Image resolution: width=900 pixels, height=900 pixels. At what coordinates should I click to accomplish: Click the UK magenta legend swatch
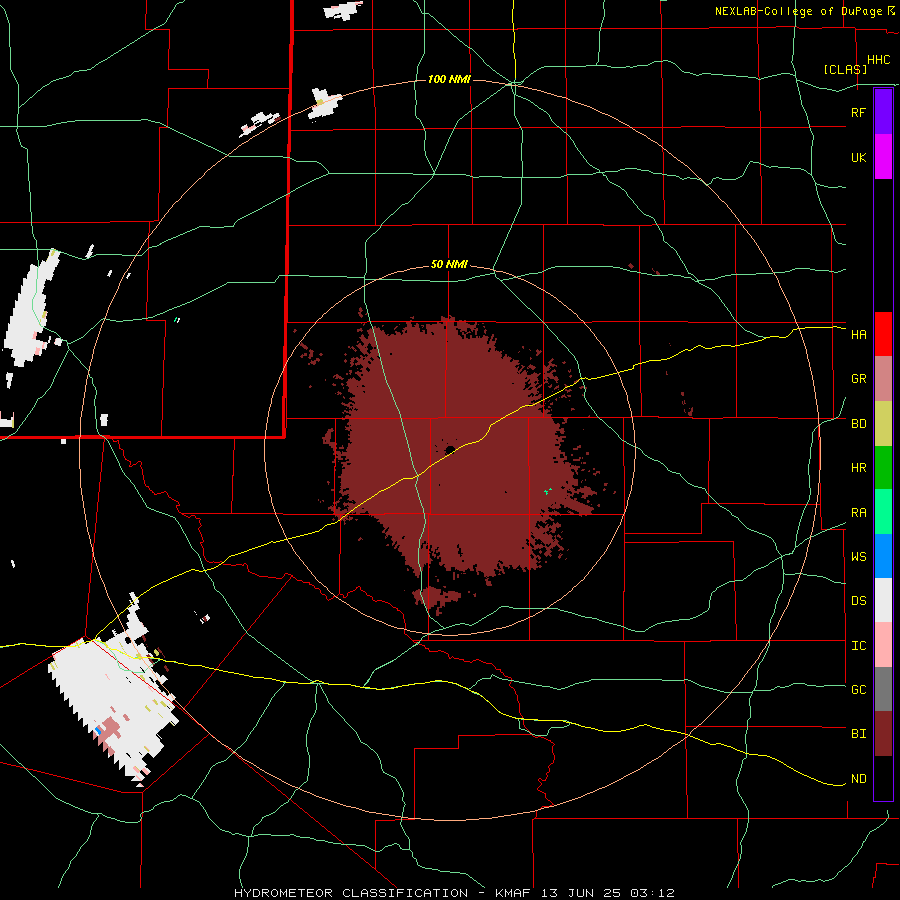tap(883, 157)
